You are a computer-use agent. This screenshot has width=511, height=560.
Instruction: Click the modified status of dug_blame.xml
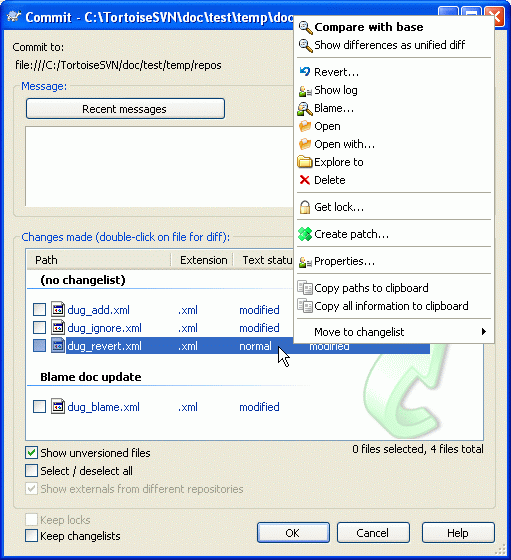tap(259, 407)
